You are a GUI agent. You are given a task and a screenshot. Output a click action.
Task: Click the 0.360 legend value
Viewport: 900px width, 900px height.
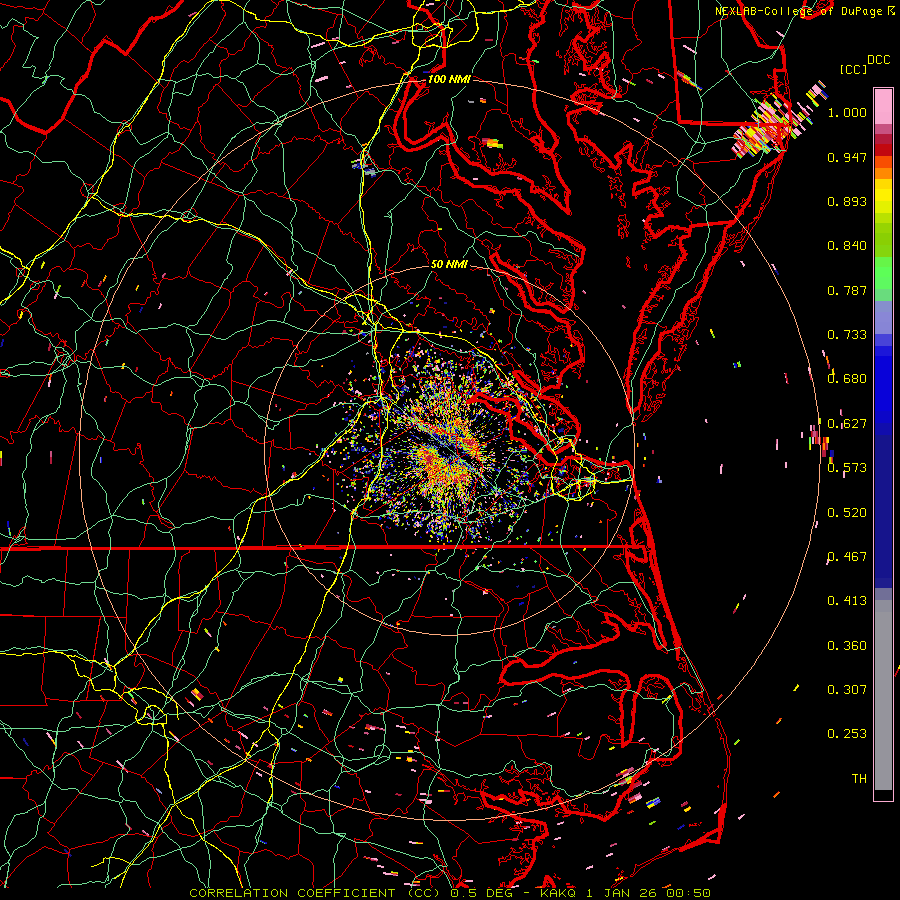[x=847, y=646]
